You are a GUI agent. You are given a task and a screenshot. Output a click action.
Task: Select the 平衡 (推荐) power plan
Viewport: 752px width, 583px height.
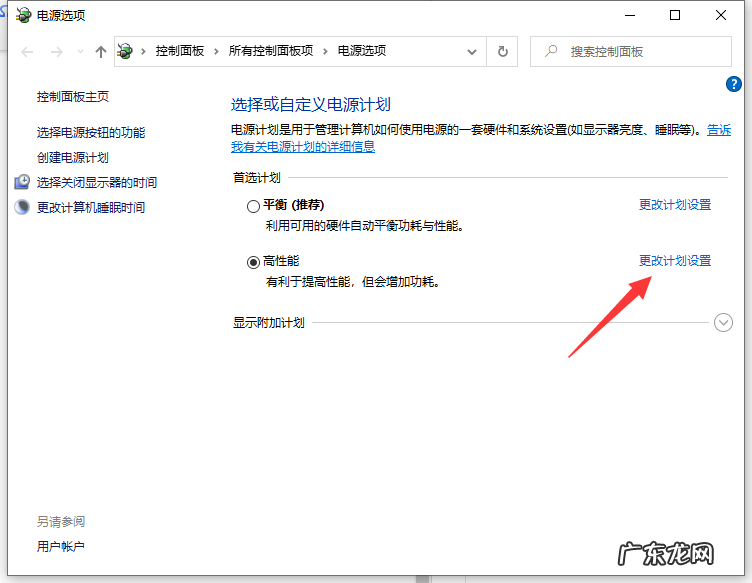point(253,206)
